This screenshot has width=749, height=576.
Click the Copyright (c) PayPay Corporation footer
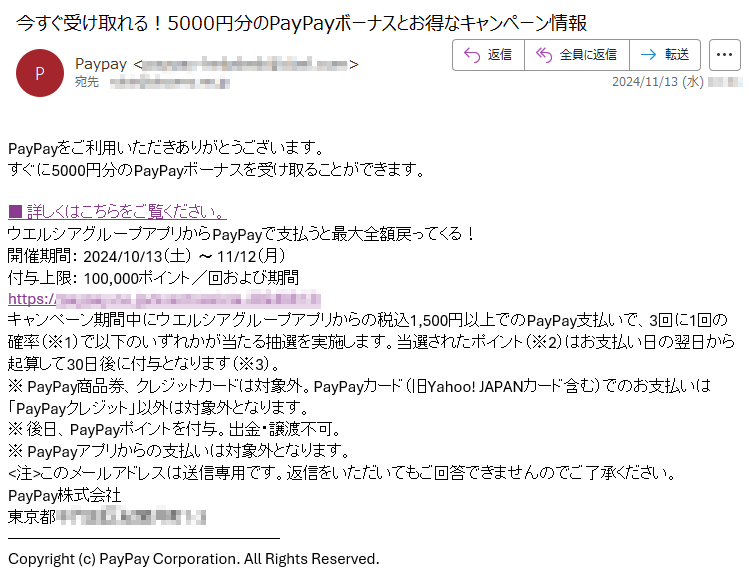coord(193,559)
